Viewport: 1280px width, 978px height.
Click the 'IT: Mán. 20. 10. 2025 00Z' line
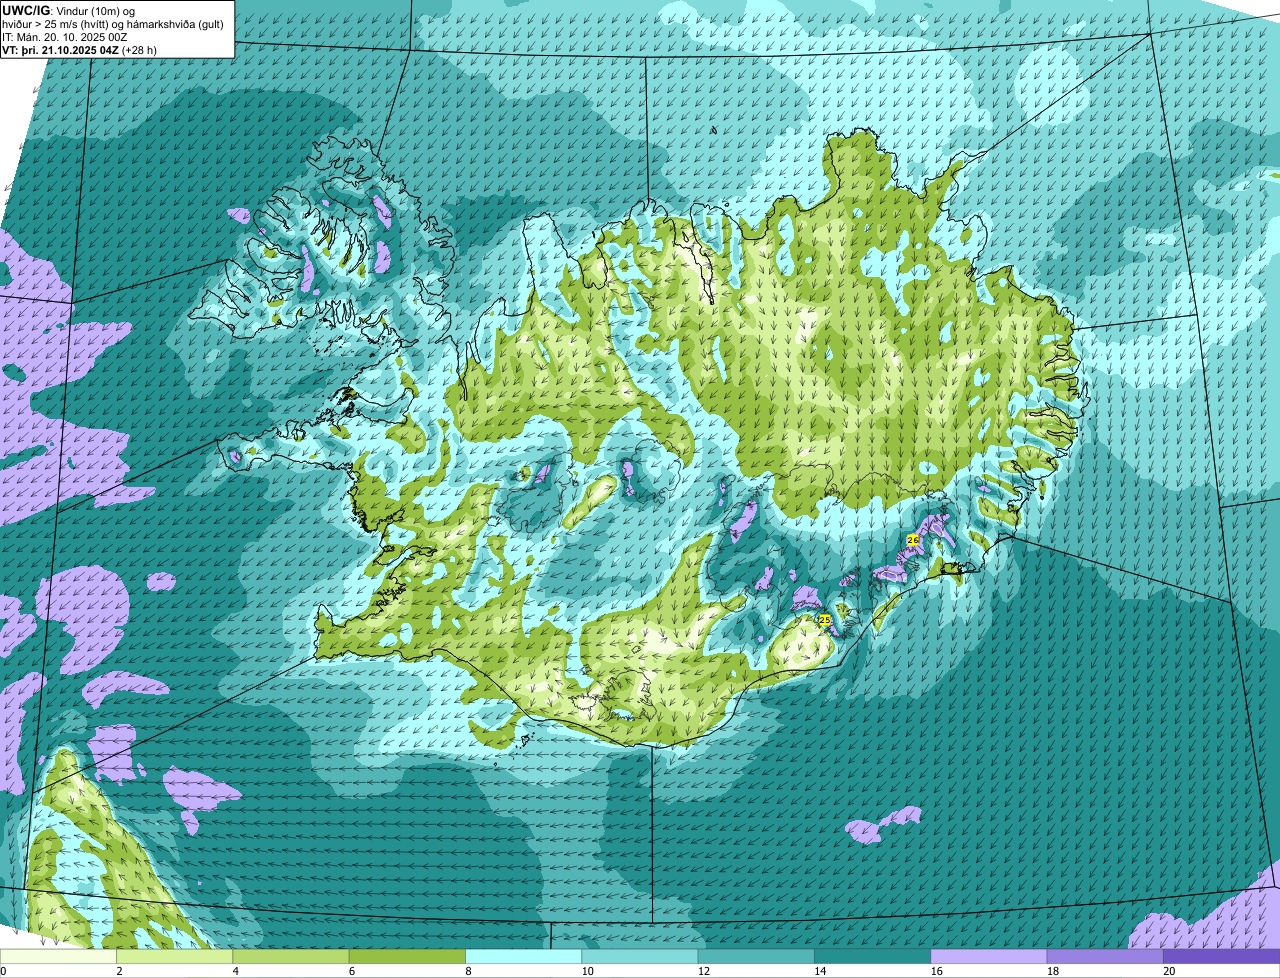tap(65, 37)
